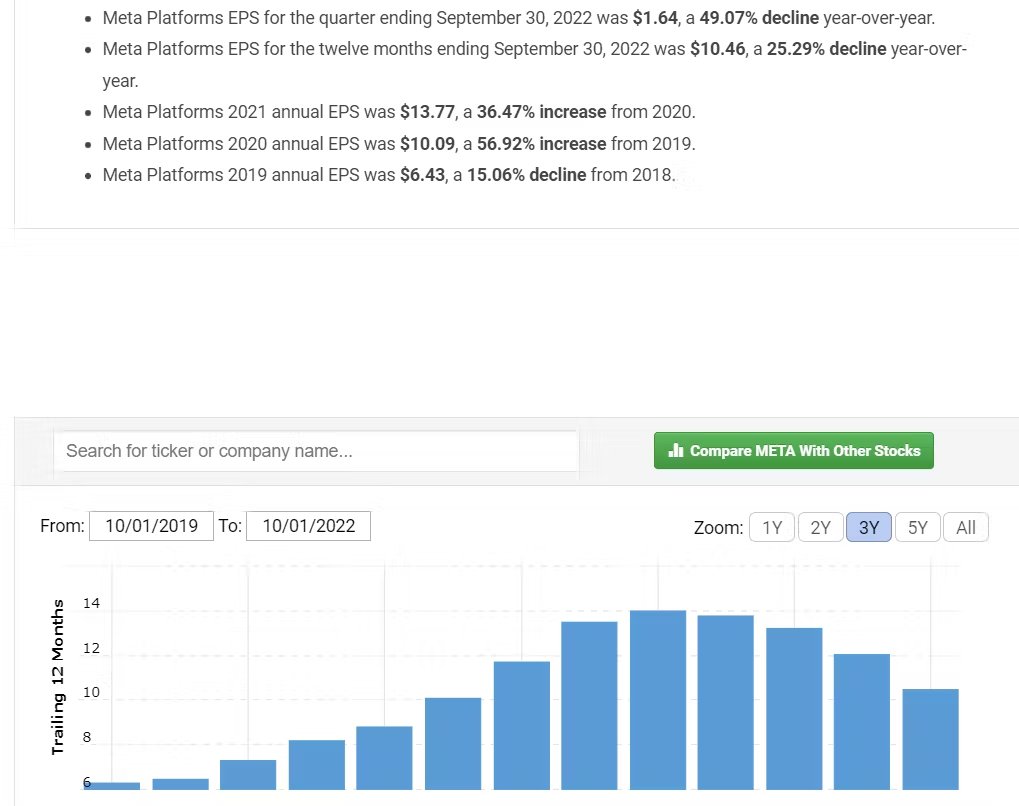Click the y-axis value 10
1019x806 pixels.
pyautogui.click(x=92, y=692)
